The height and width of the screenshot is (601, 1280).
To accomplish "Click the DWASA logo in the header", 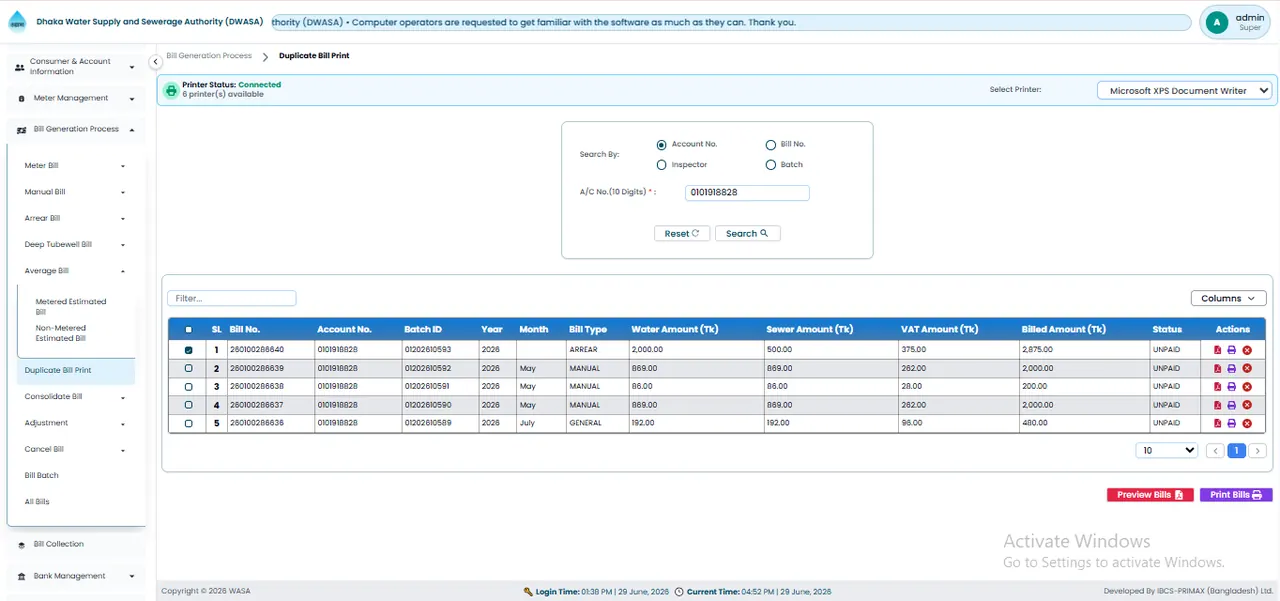I will point(17,22).
